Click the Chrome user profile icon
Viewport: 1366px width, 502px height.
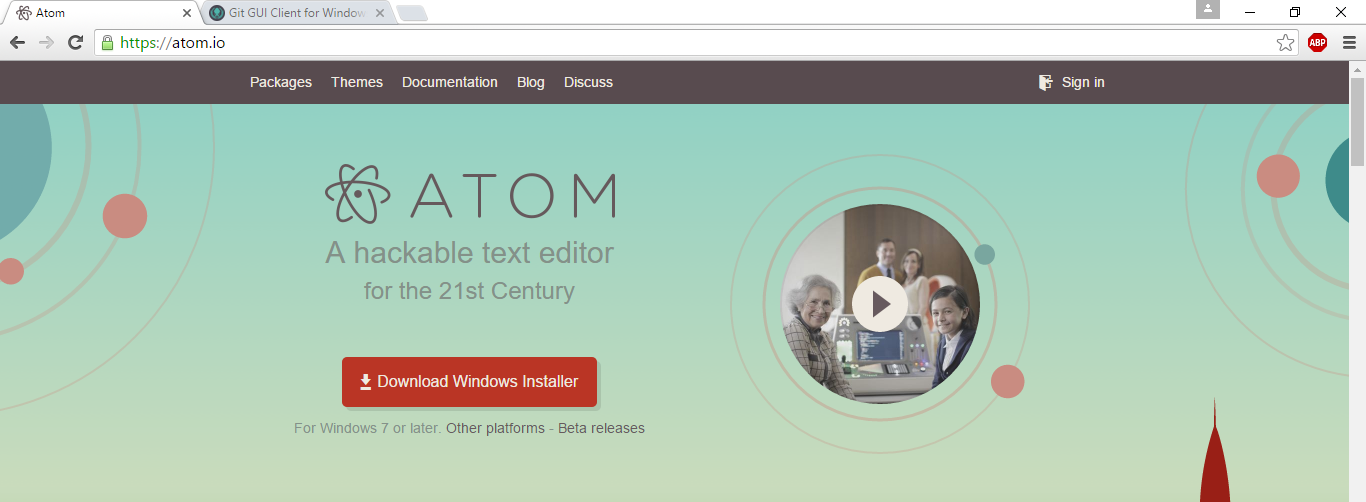[x=1208, y=9]
